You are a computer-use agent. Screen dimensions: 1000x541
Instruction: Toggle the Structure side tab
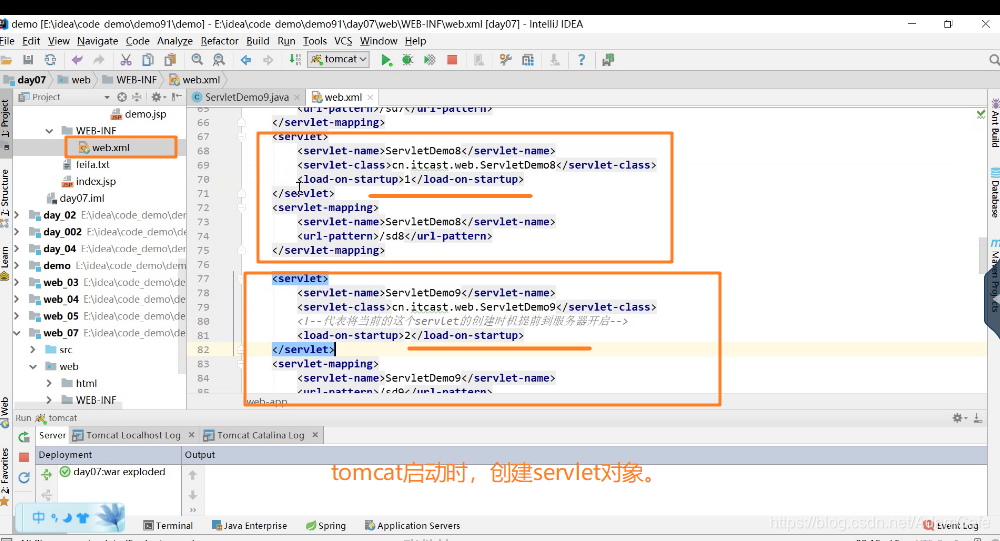[x=5, y=198]
